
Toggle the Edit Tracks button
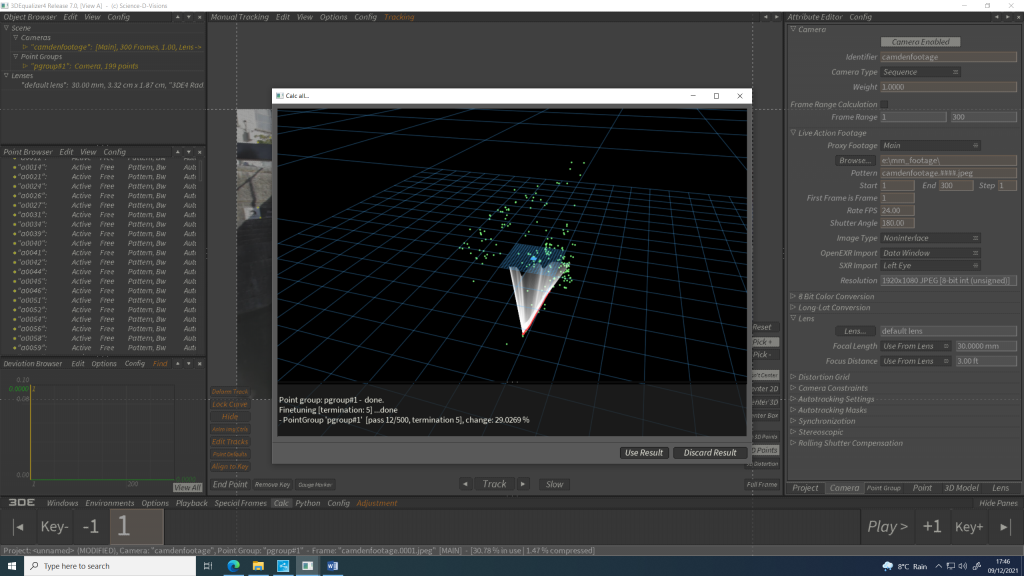pos(230,441)
